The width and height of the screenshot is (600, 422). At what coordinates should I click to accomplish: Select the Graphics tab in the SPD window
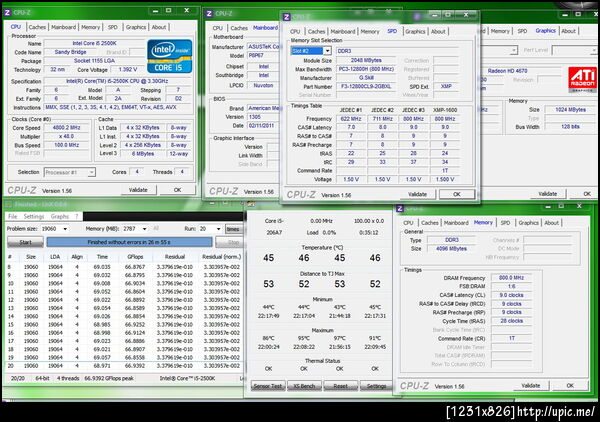(x=415, y=31)
